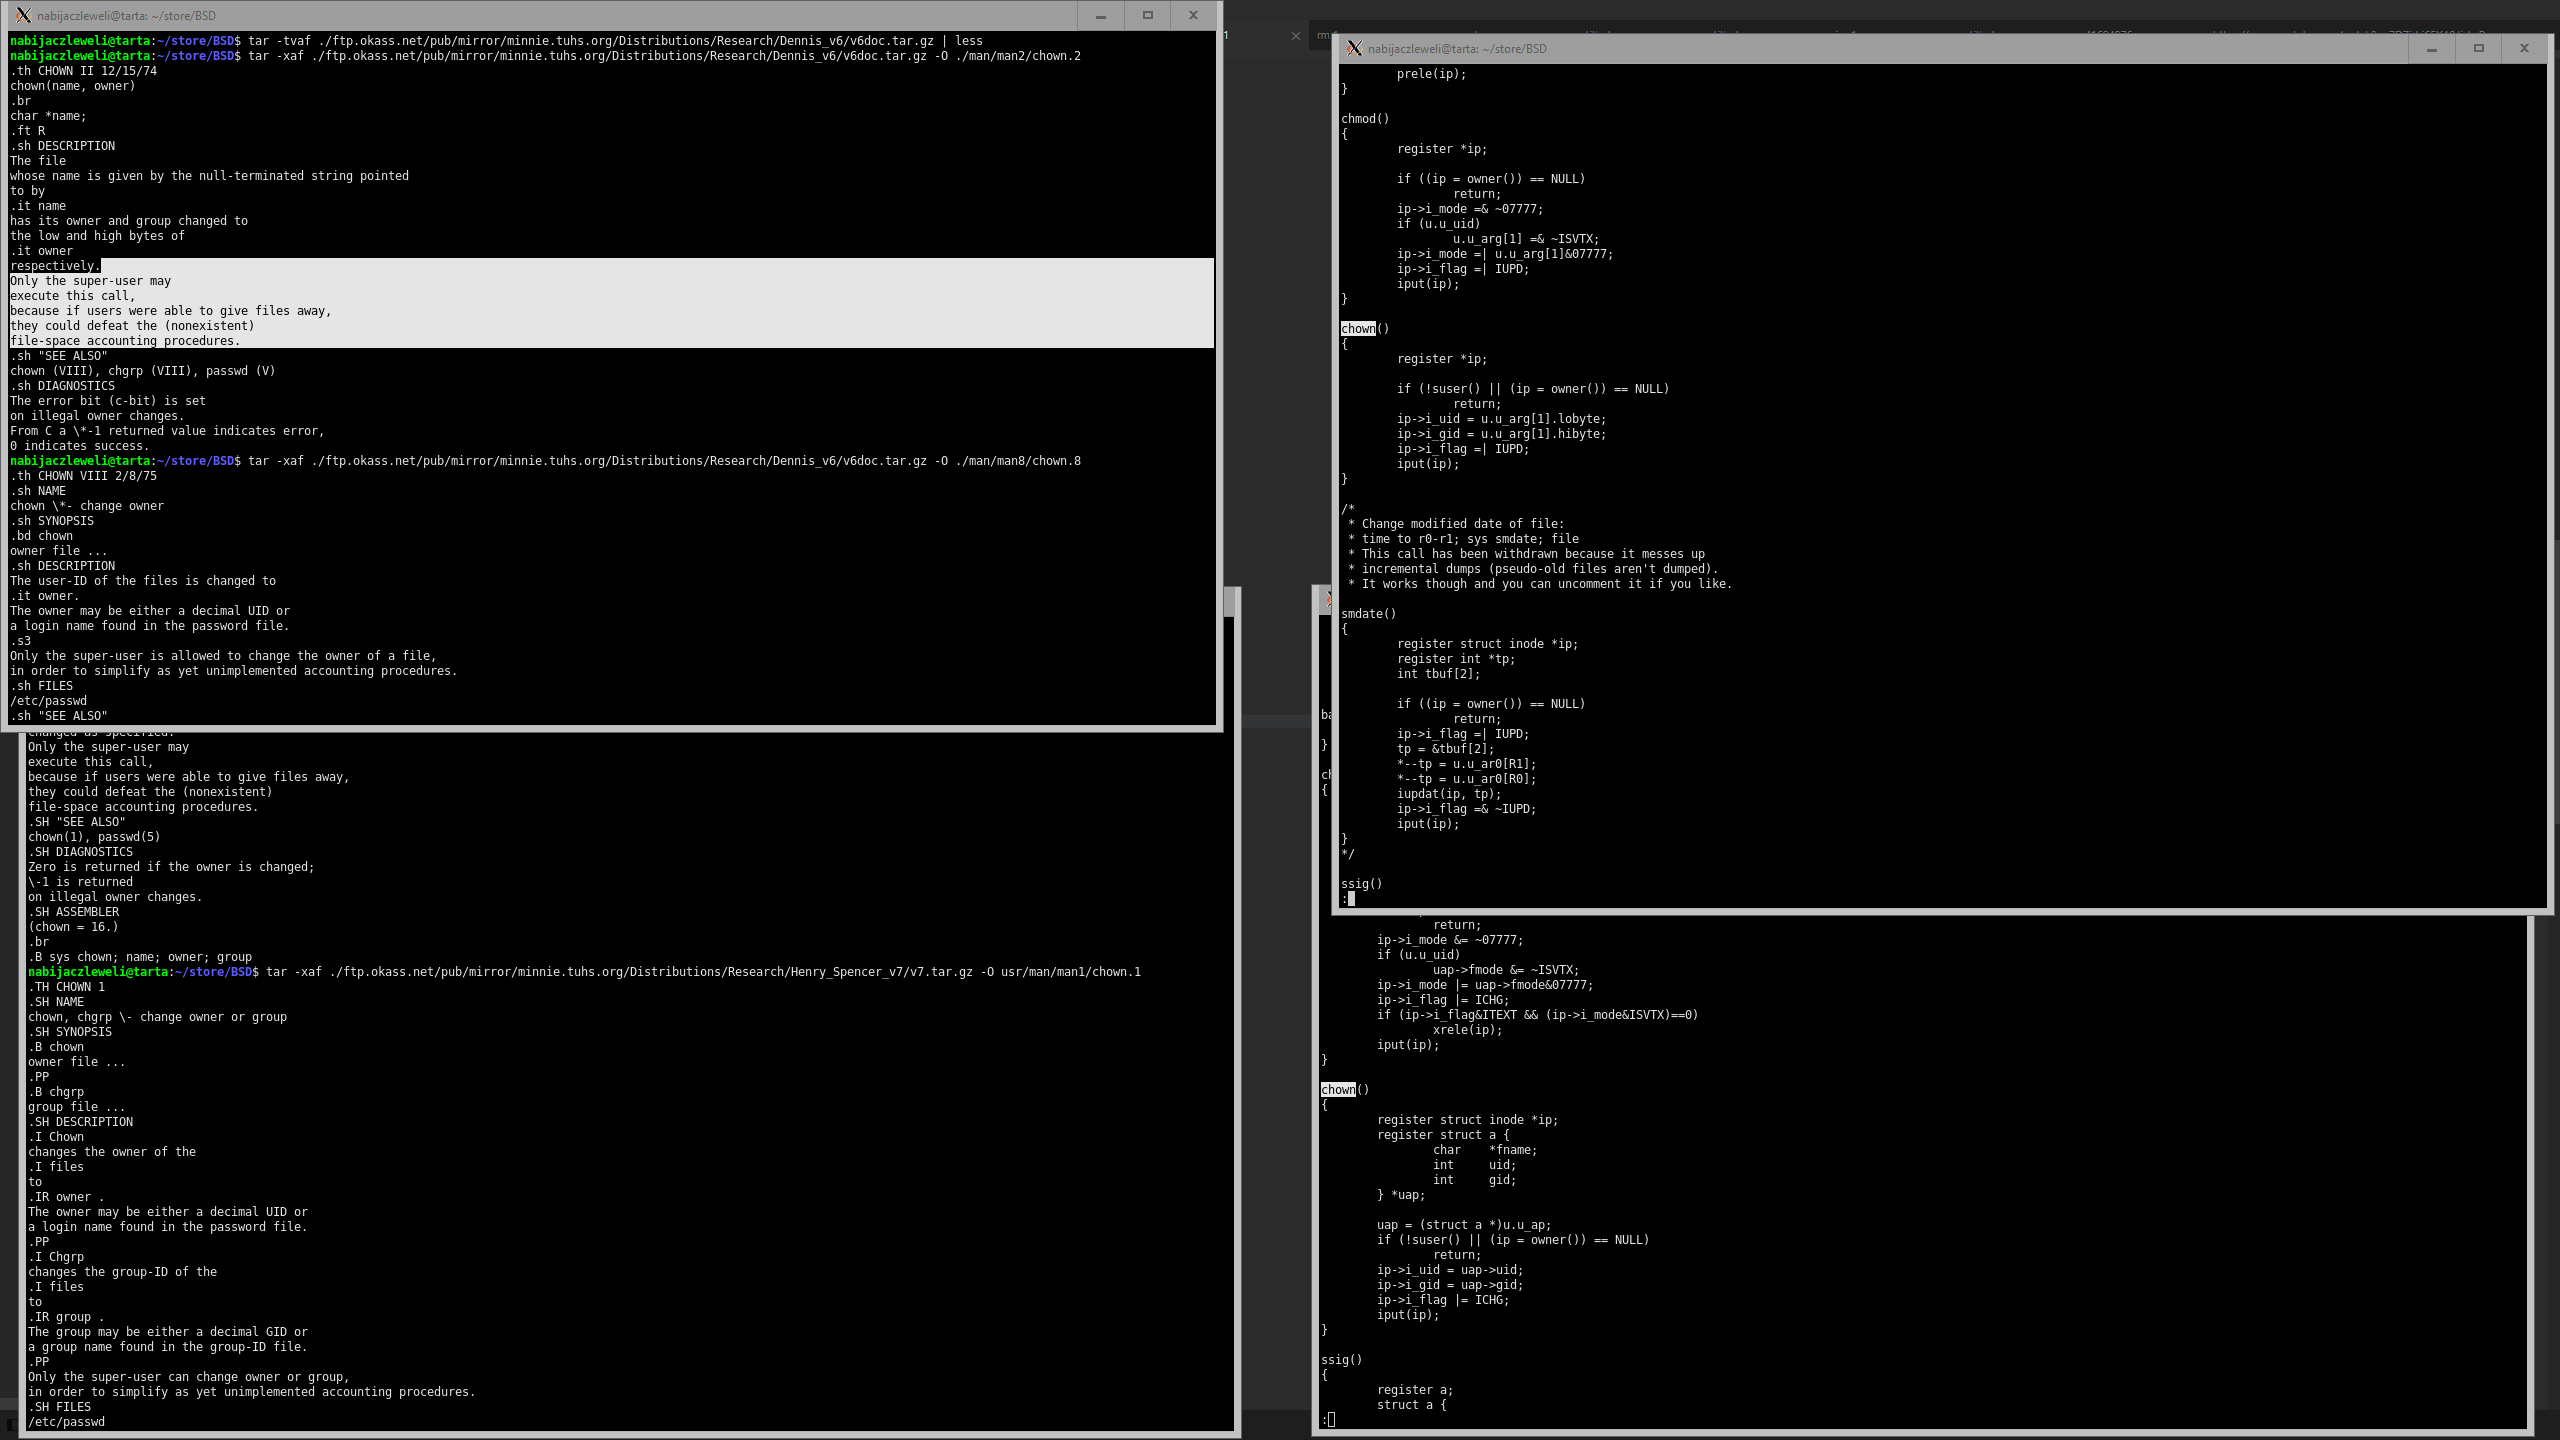Close the background tab behind the terminals

(1296, 36)
